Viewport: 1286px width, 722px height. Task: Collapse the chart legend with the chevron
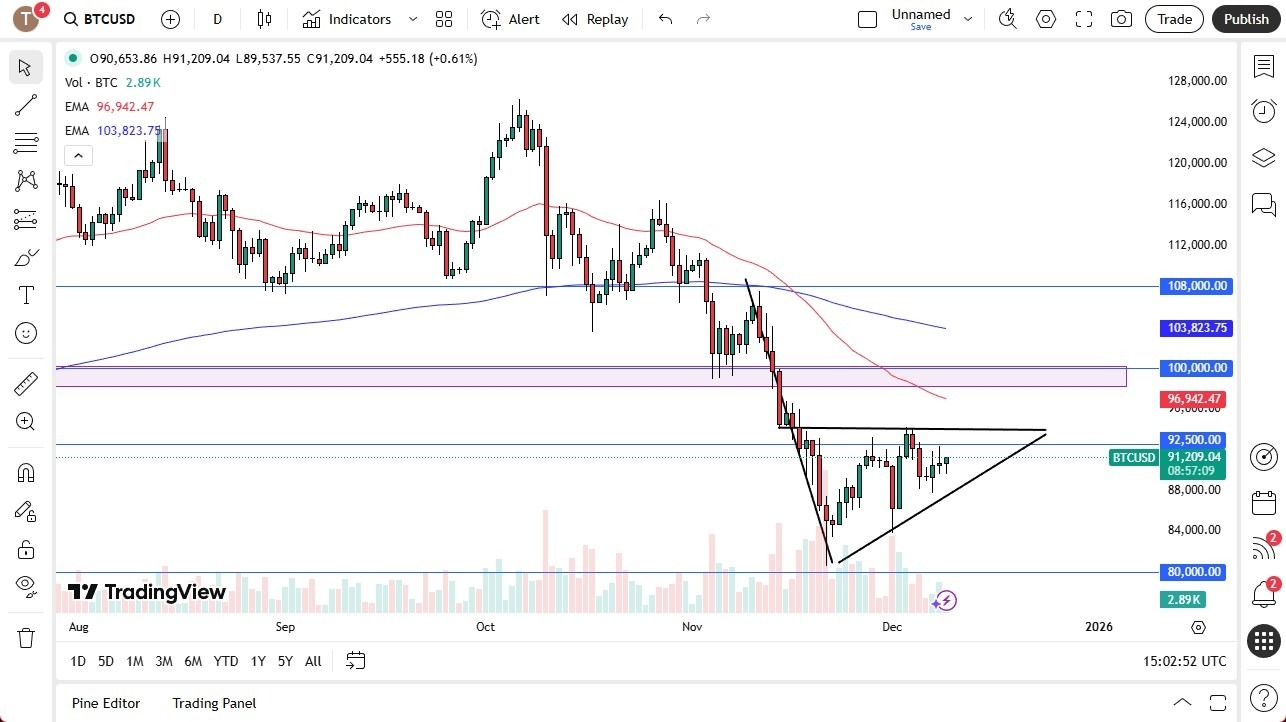(78, 155)
